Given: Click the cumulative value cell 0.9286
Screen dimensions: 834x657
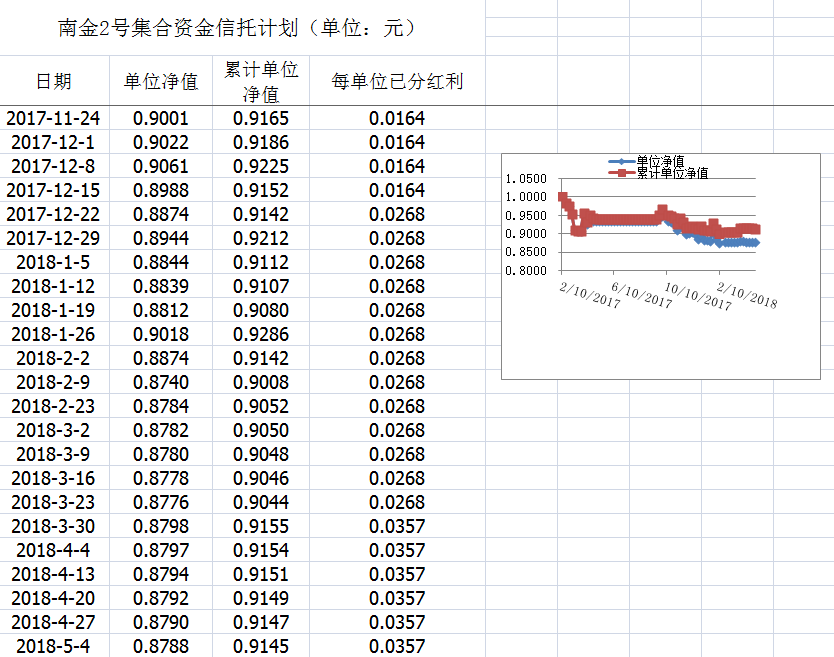Looking at the screenshot, I should 260,334.
